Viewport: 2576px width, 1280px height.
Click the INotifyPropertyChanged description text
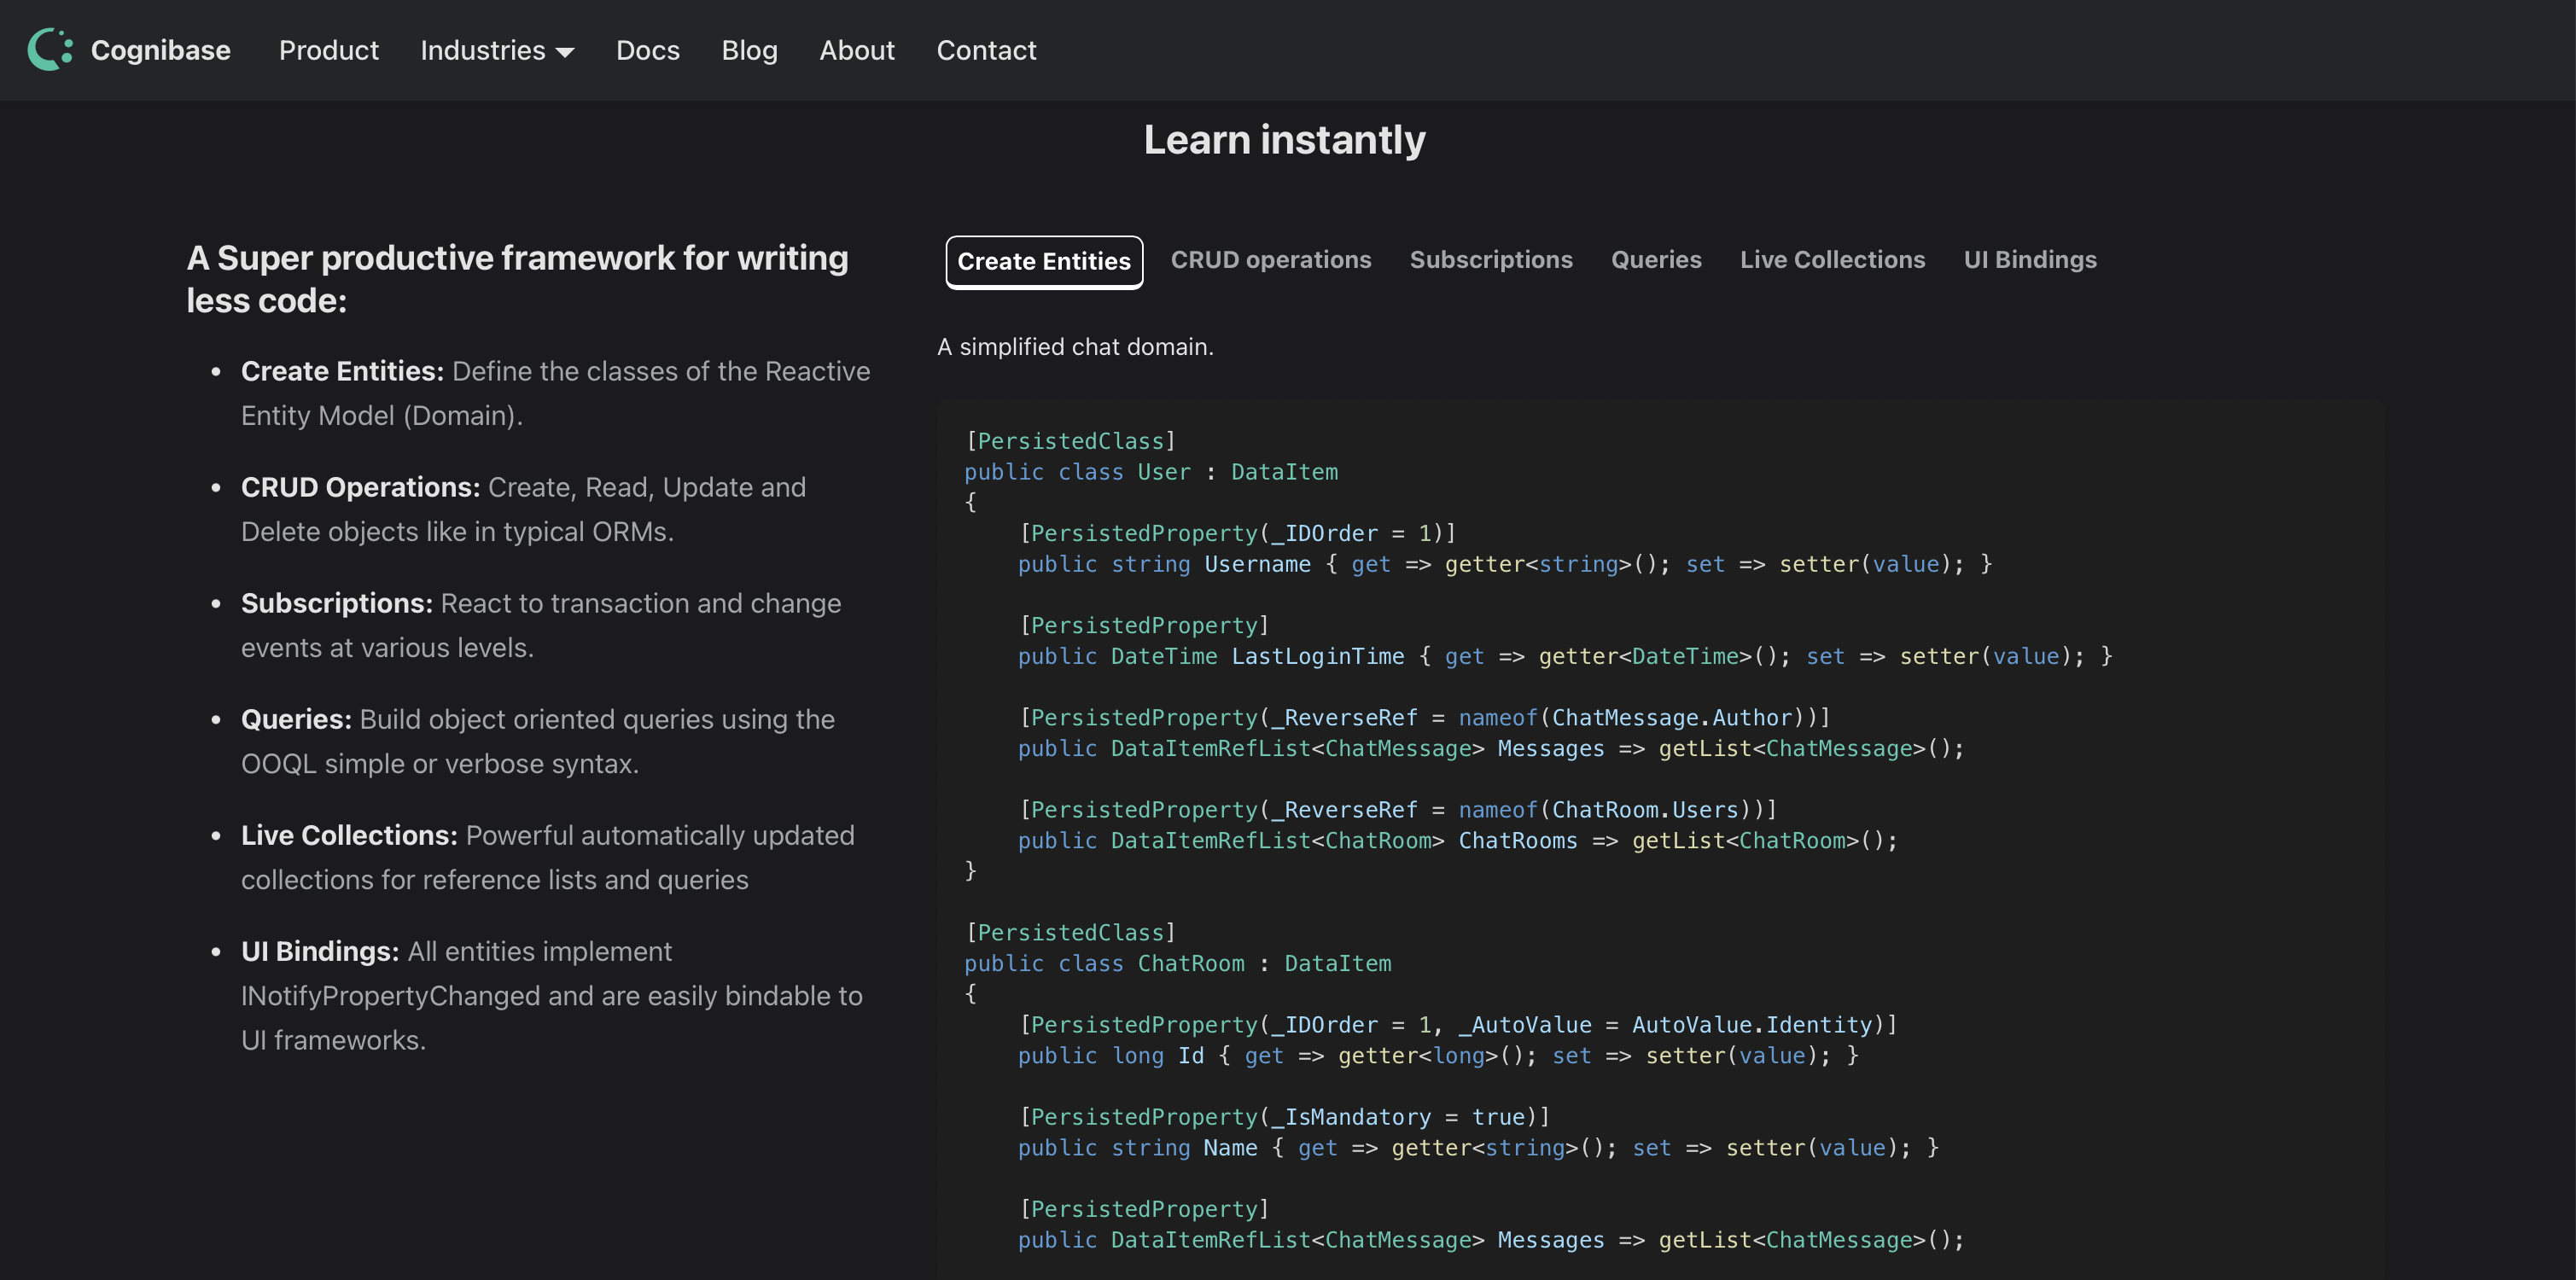point(551,996)
